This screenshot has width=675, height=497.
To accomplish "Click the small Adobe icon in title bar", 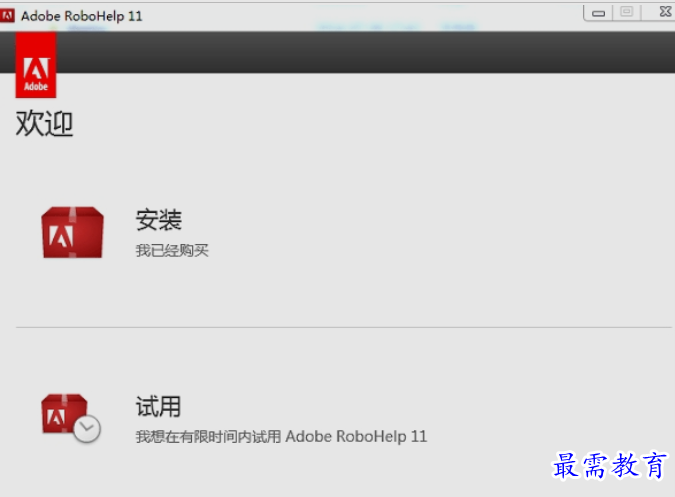I will click(7, 16).
